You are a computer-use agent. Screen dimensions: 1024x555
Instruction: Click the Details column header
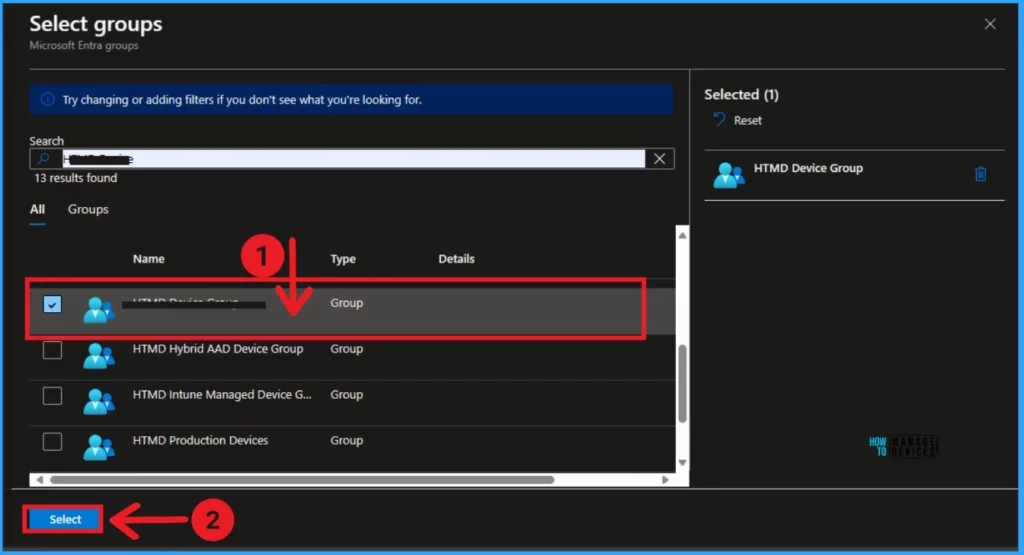coord(456,259)
